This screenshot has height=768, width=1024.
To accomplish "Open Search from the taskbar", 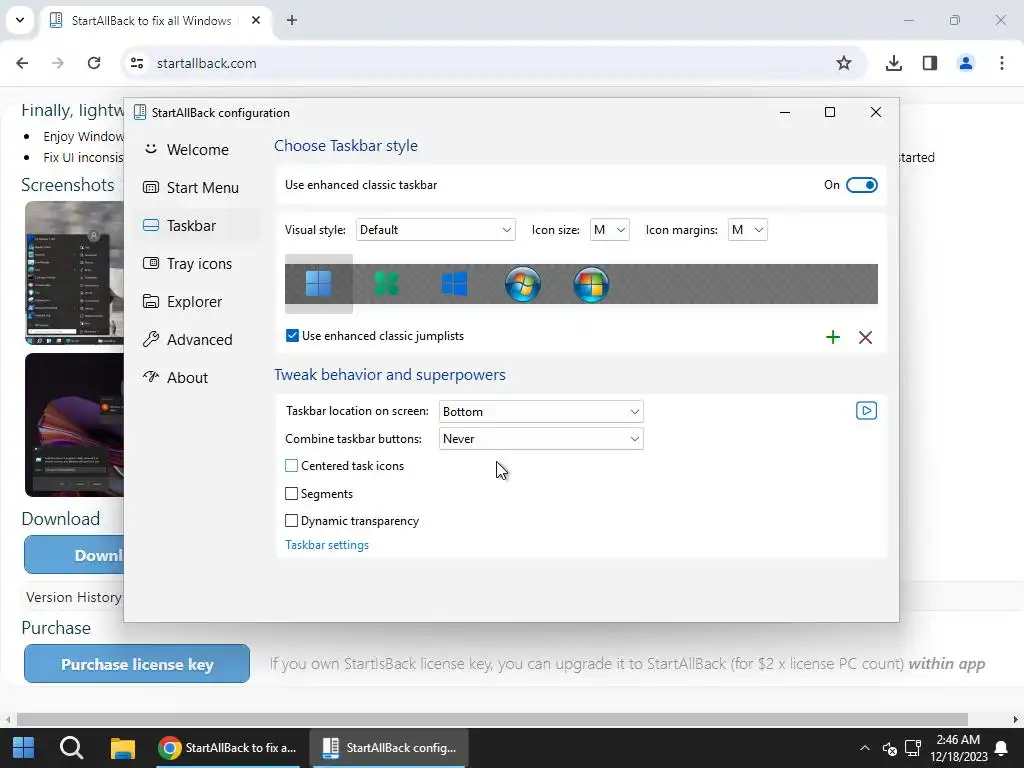I will (x=71, y=748).
